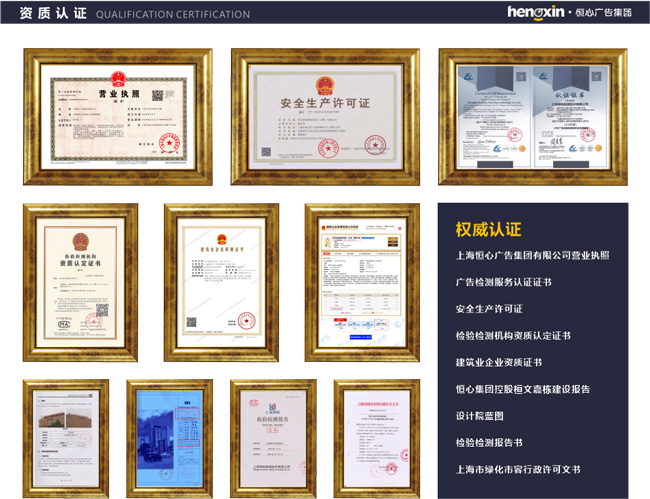Click the hengxin logo in header
The height and width of the screenshot is (499, 650).
(536, 12)
